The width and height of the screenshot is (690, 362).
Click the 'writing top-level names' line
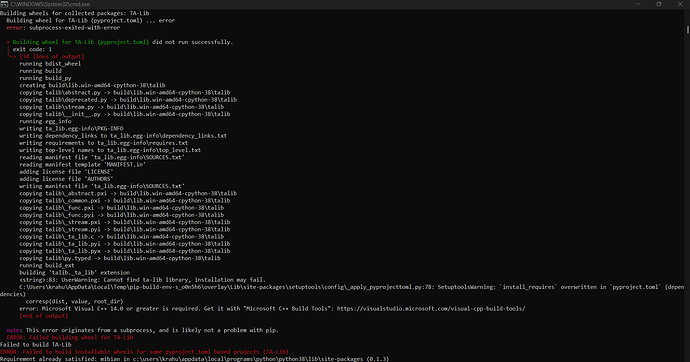click(110, 150)
